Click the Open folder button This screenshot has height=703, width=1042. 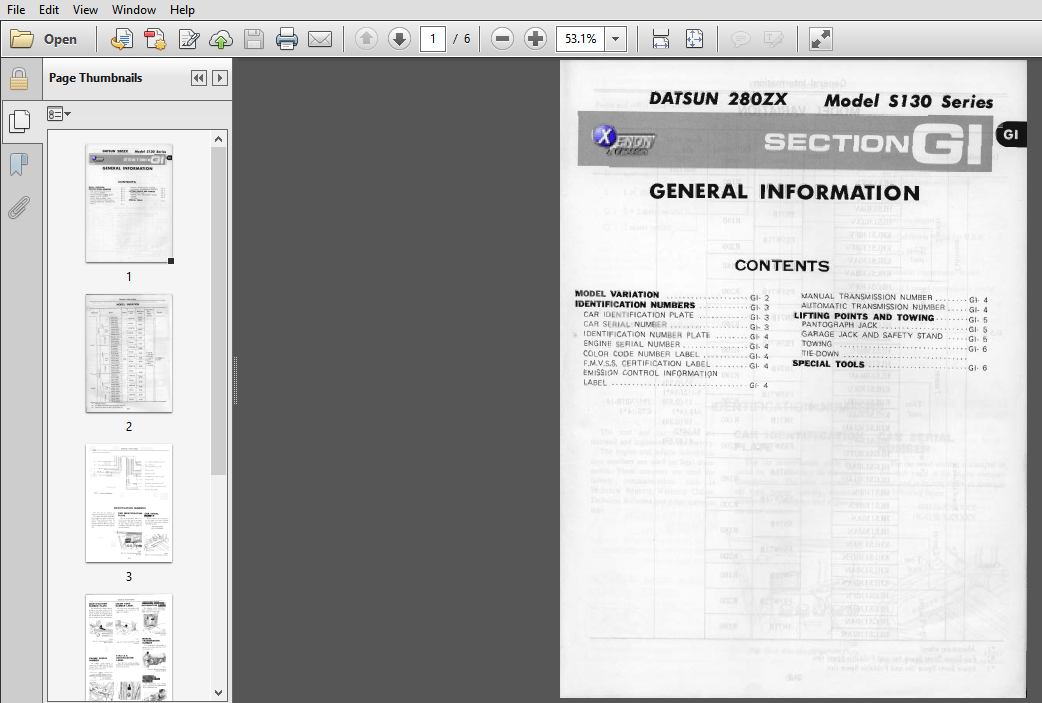click(44, 39)
